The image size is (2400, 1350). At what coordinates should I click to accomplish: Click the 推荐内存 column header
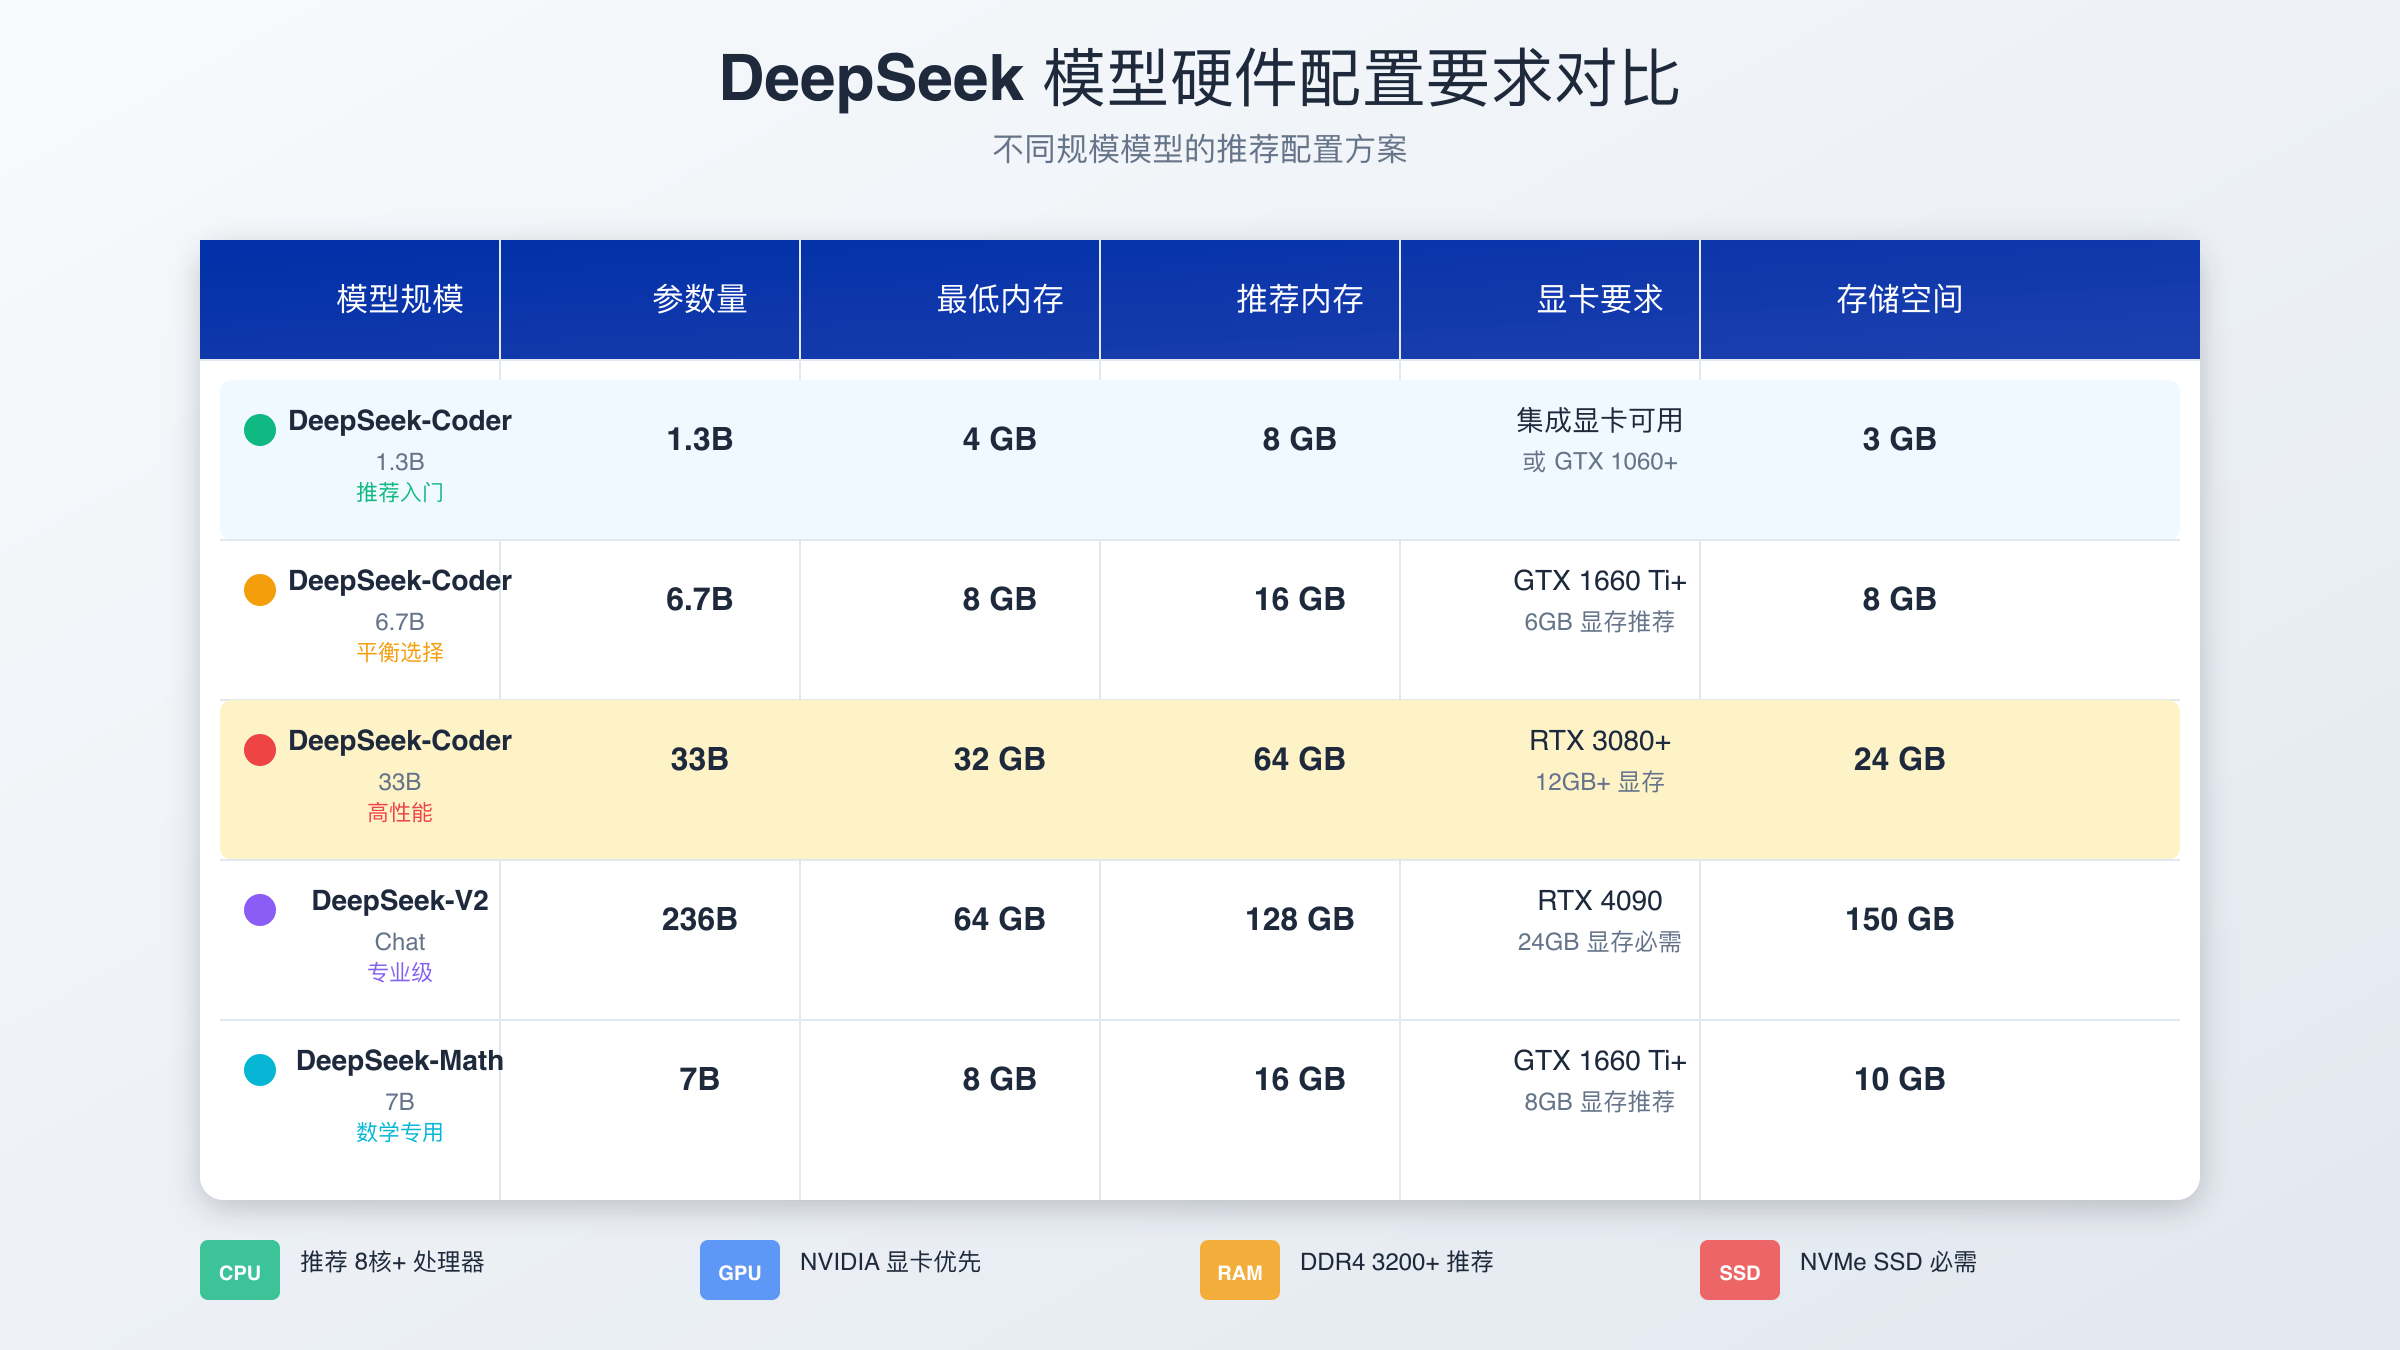[1300, 299]
